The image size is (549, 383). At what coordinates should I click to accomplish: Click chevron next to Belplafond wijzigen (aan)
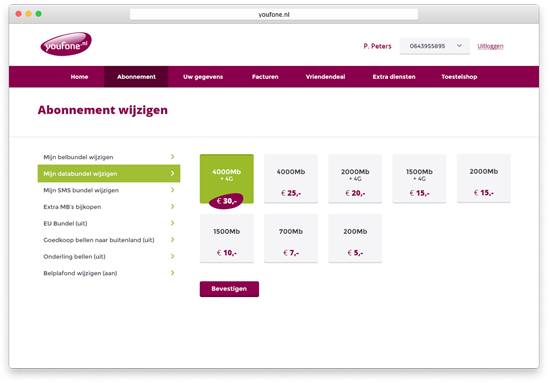pos(172,272)
